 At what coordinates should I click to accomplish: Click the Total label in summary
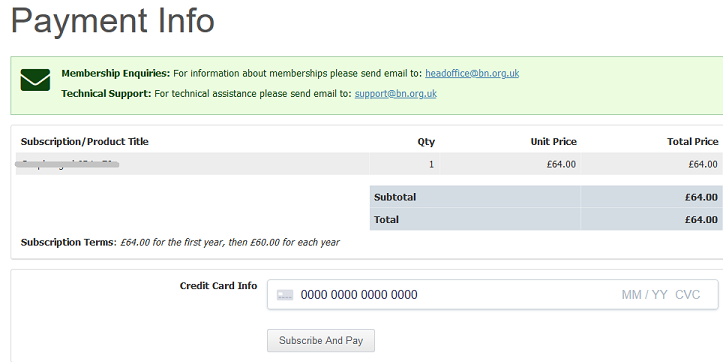click(x=386, y=220)
